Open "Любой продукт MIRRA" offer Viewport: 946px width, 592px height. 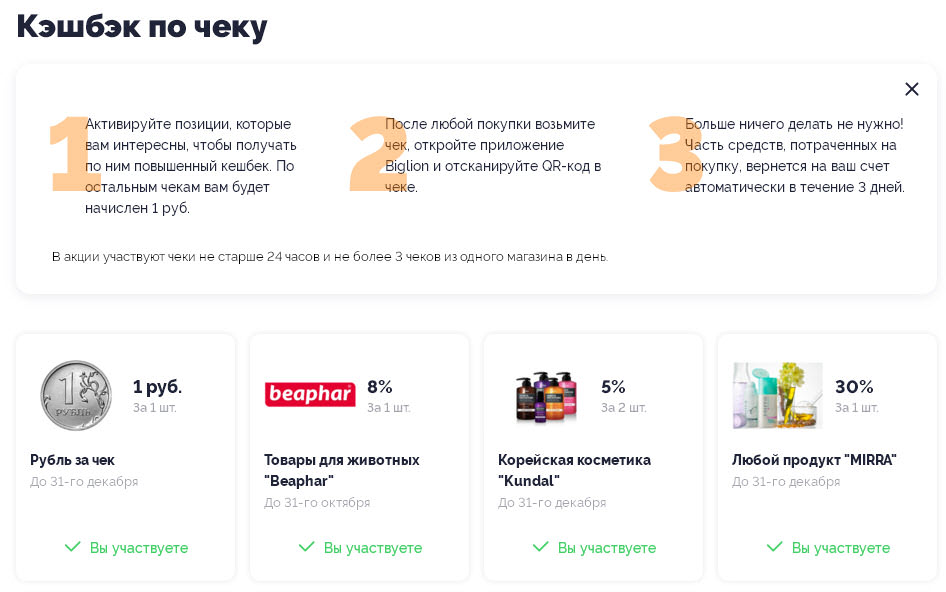pos(814,460)
